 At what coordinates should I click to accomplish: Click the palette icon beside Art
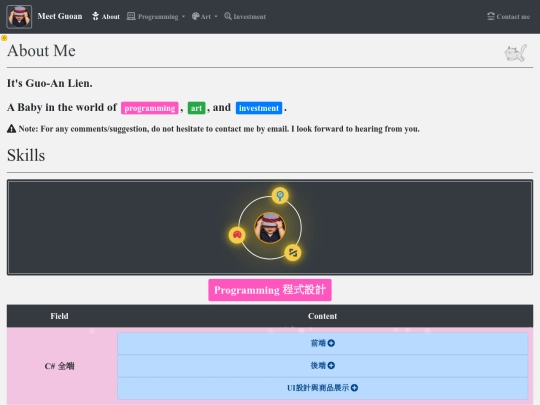coord(195,16)
